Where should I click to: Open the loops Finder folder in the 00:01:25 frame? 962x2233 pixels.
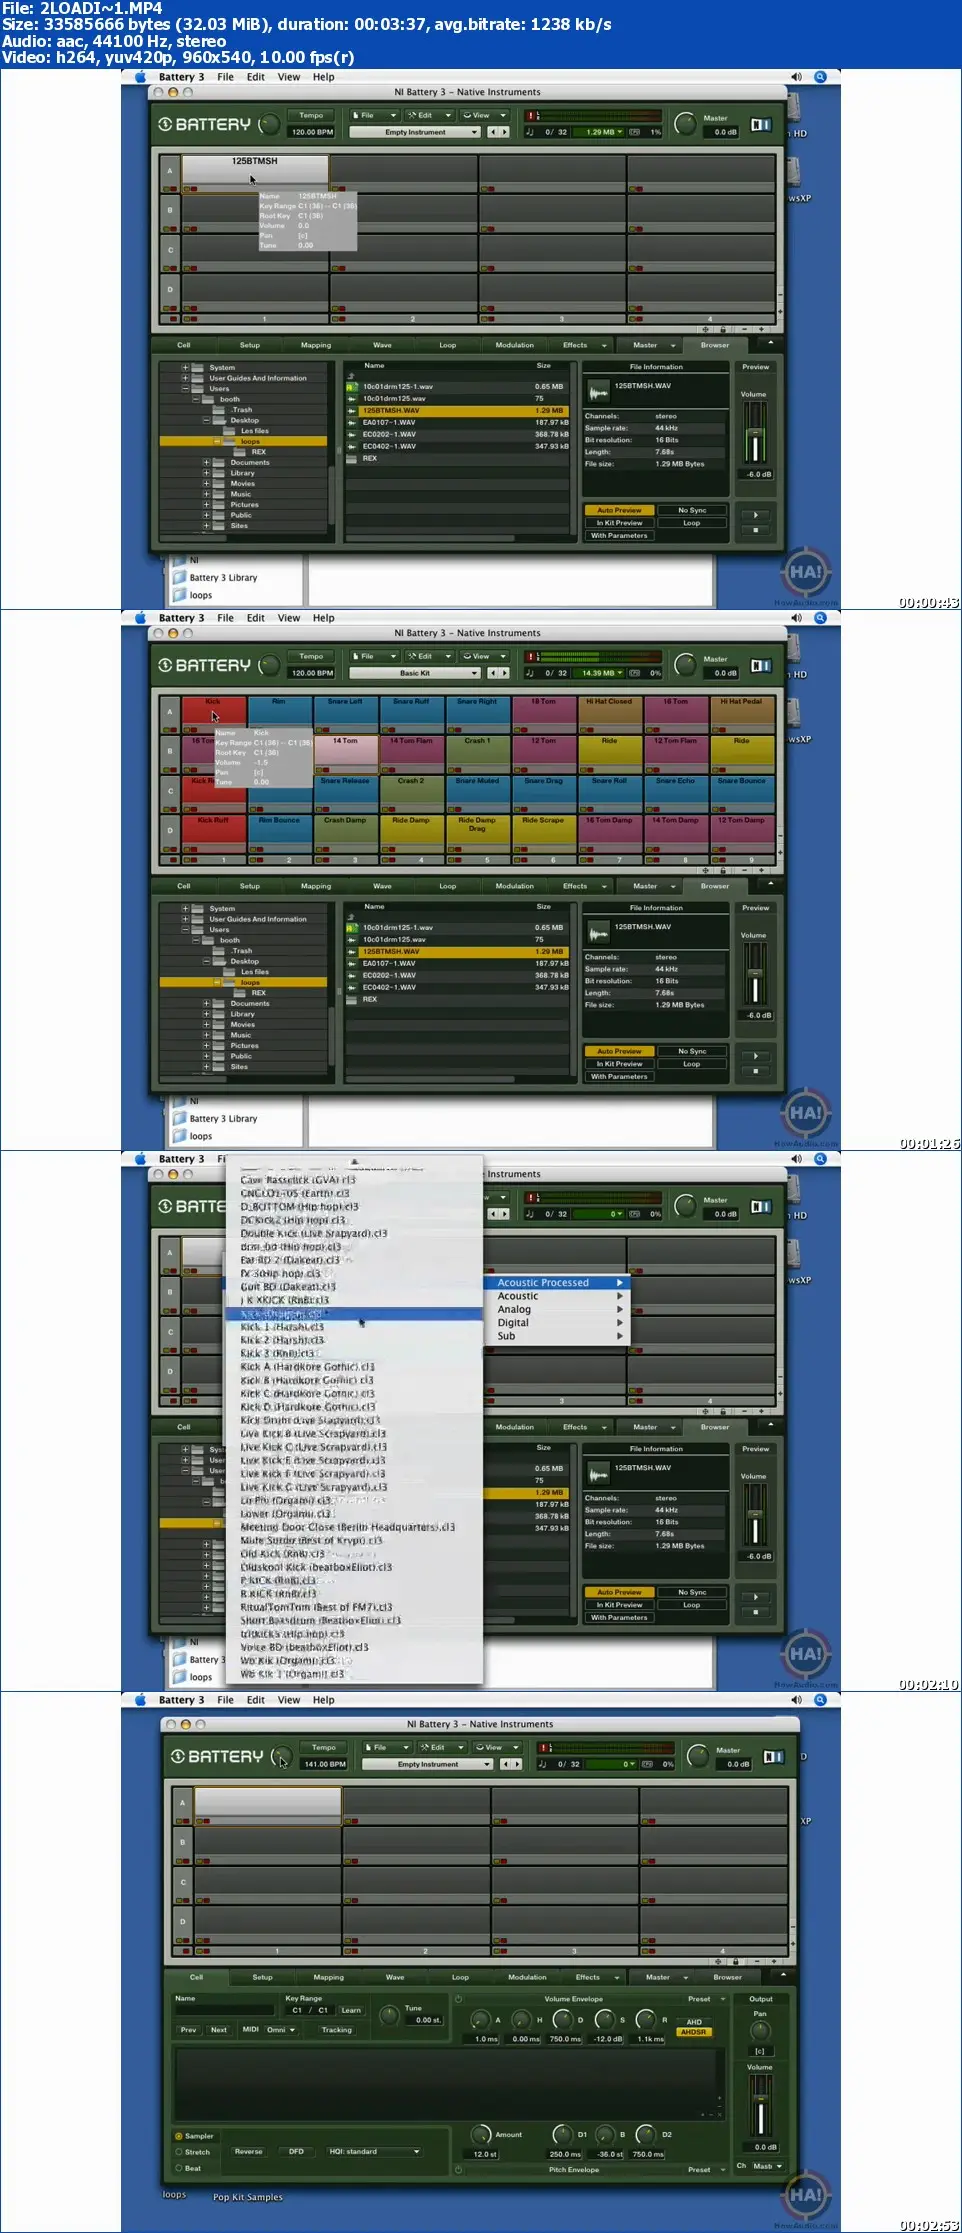tap(193, 1136)
